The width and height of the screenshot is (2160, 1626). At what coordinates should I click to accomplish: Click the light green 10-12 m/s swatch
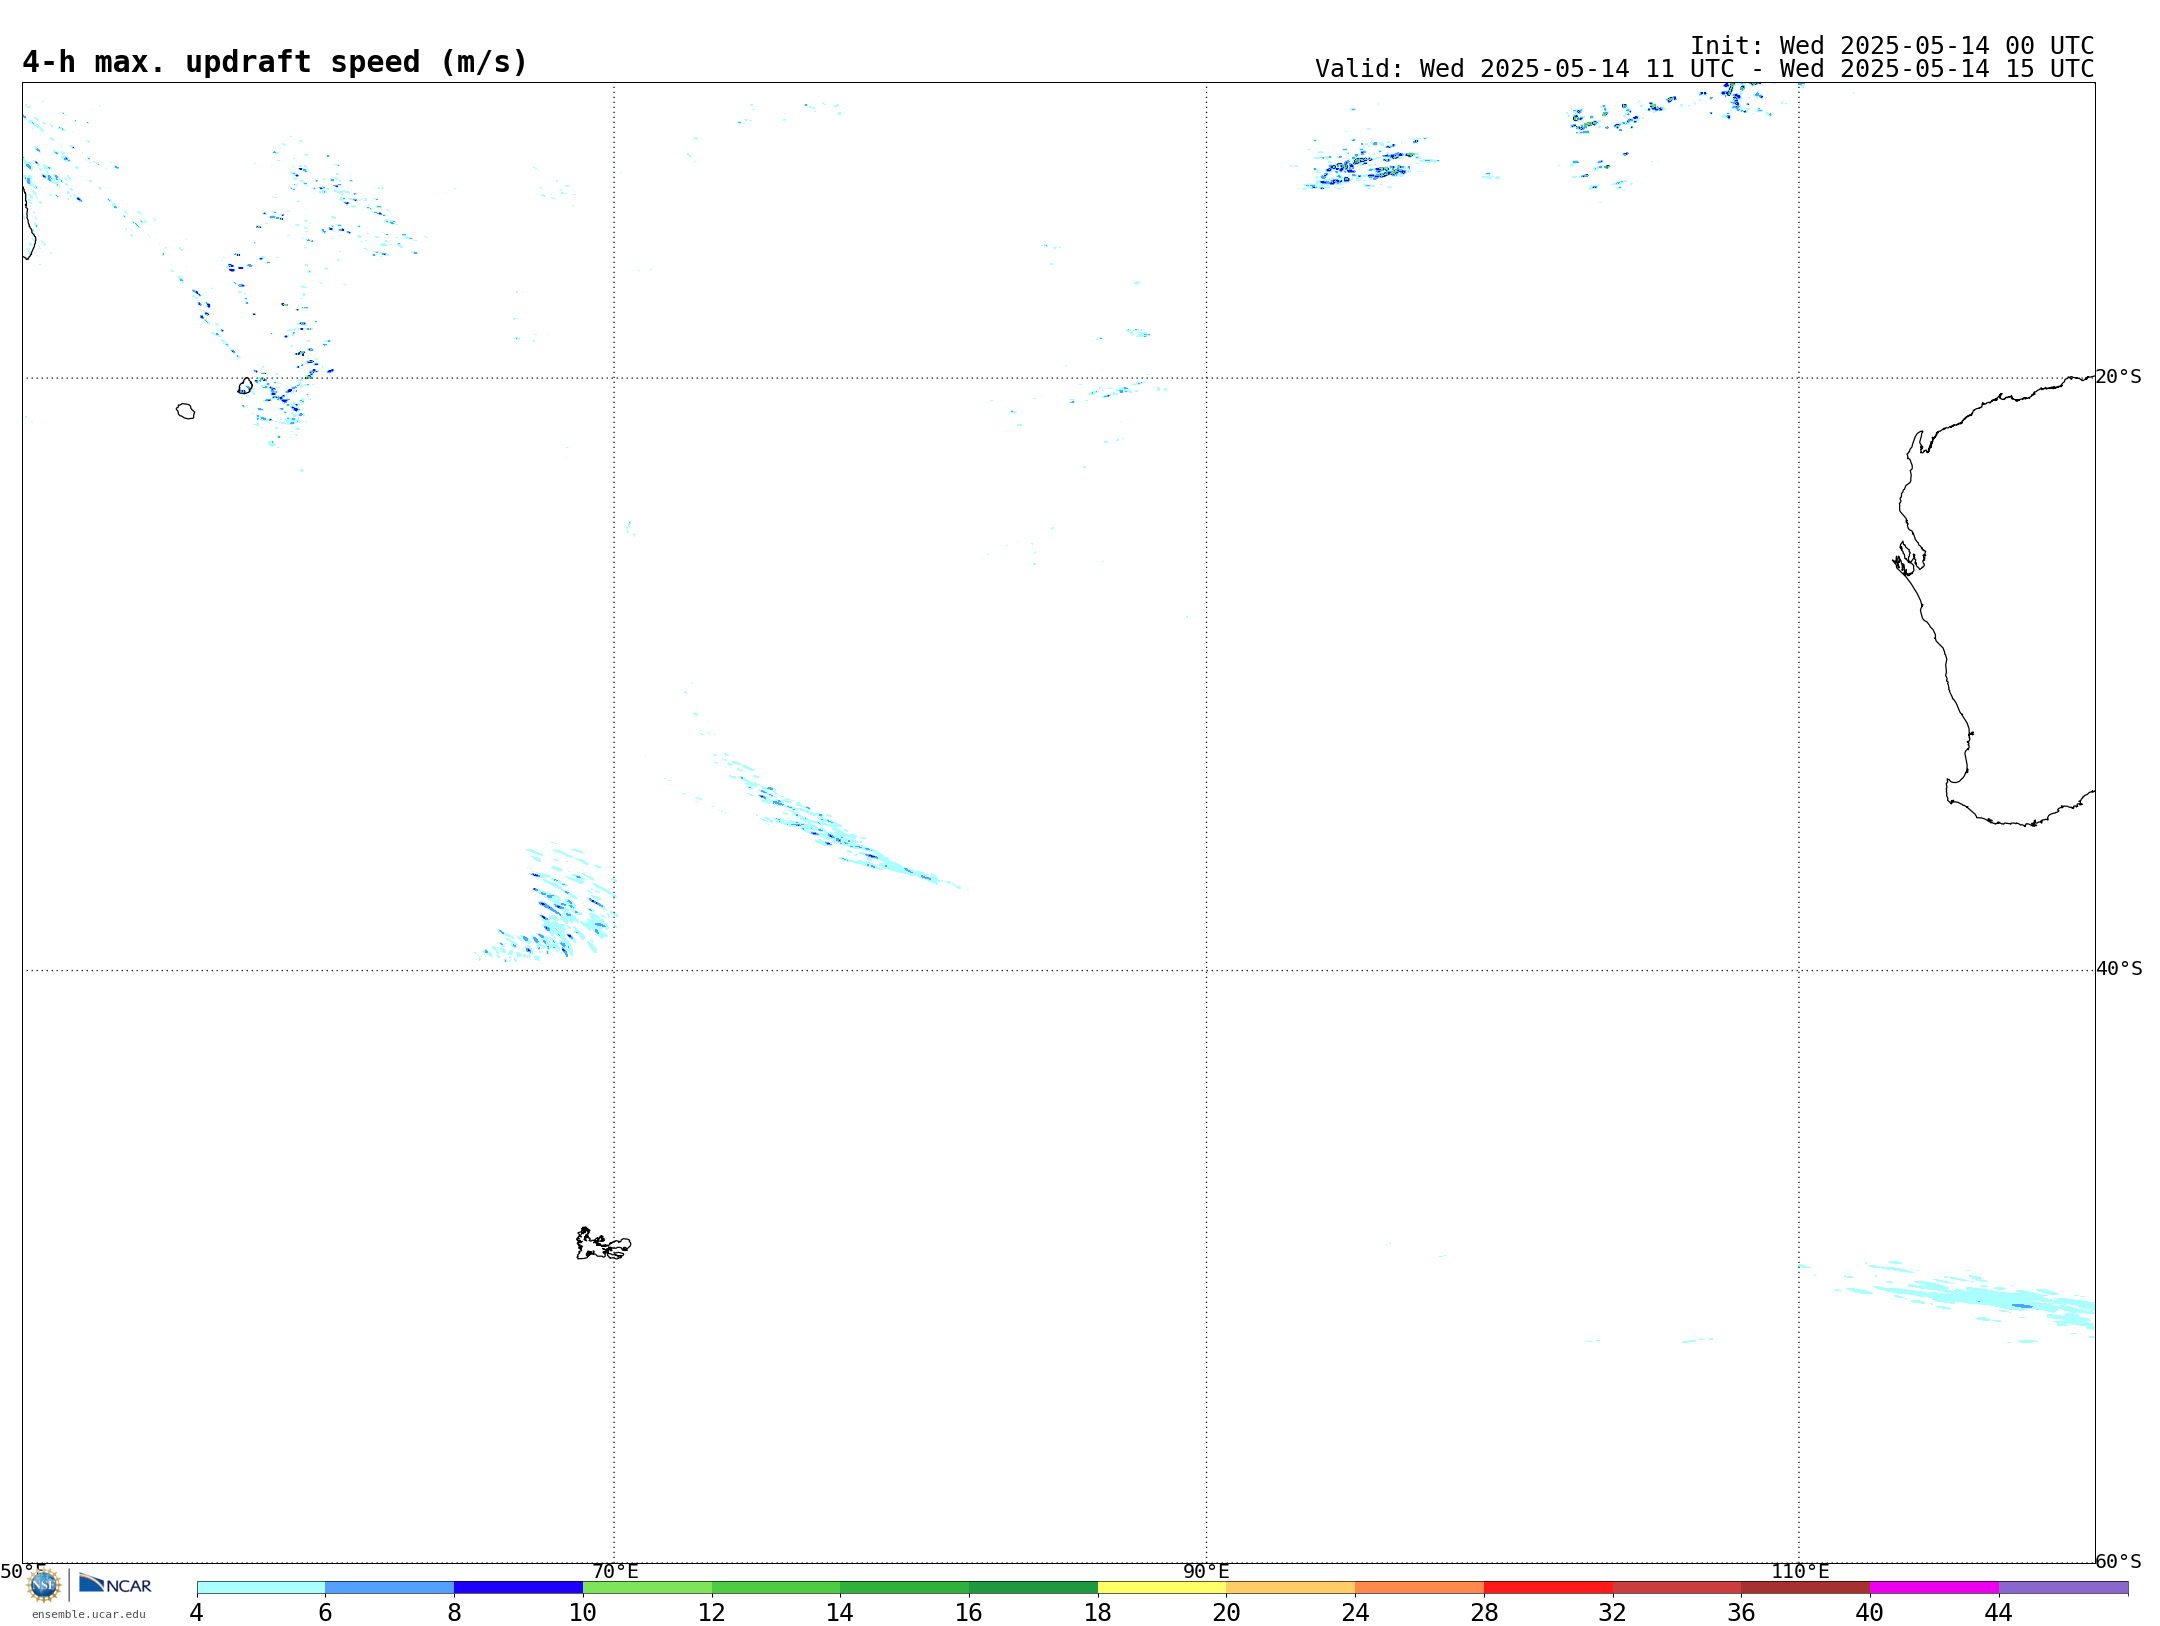click(647, 1587)
